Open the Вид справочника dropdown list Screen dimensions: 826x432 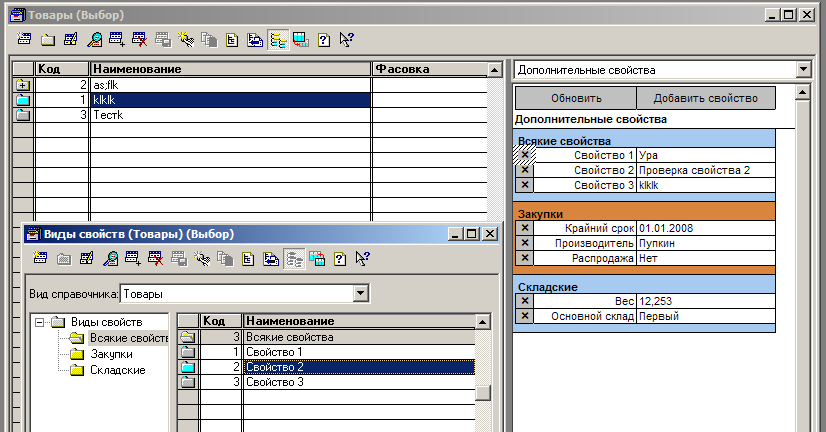(359, 294)
